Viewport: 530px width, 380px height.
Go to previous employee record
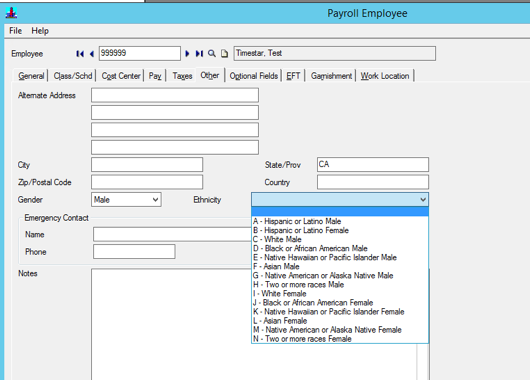point(91,54)
